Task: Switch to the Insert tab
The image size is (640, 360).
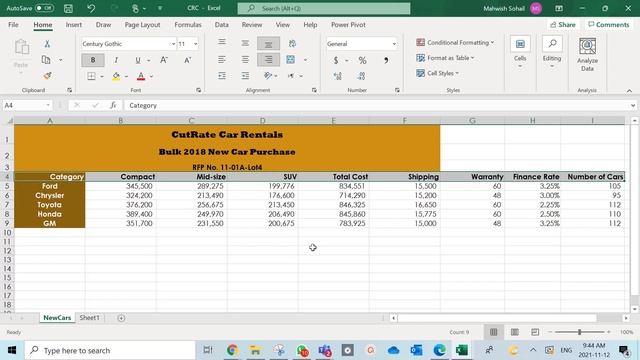Action: click(x=73, y=25)
